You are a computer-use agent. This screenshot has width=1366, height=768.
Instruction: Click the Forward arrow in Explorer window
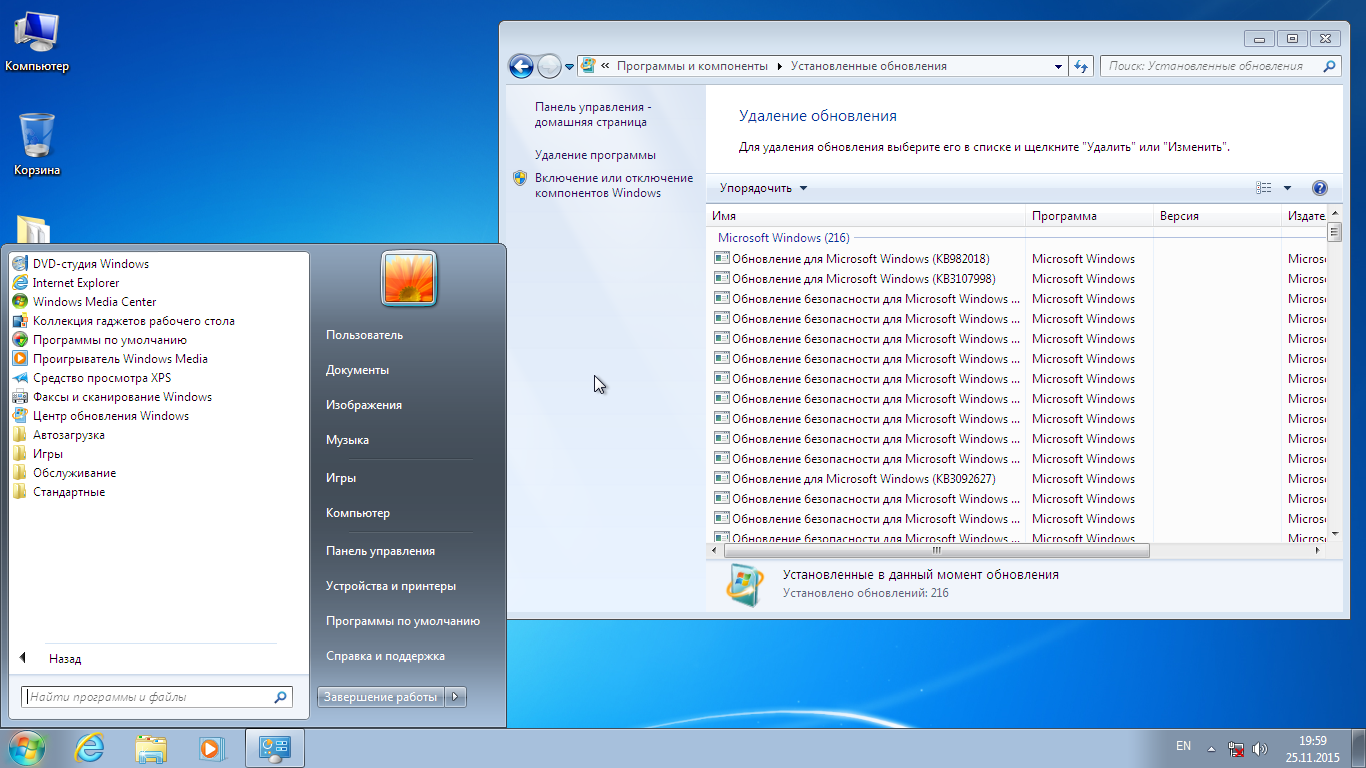549,66
